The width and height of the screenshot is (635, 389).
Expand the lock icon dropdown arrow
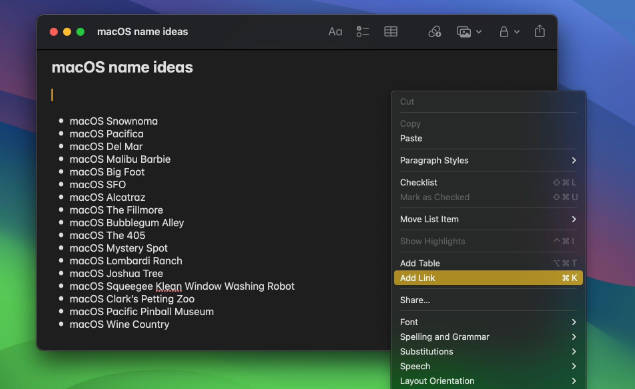pyautogui.click(x=517, y=32)
